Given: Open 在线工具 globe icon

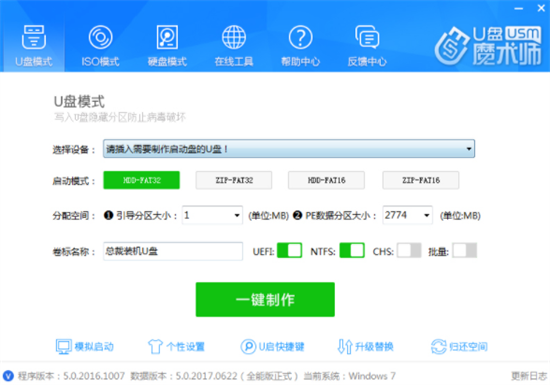Looking at the screenshot, I should tap(234, 37).
